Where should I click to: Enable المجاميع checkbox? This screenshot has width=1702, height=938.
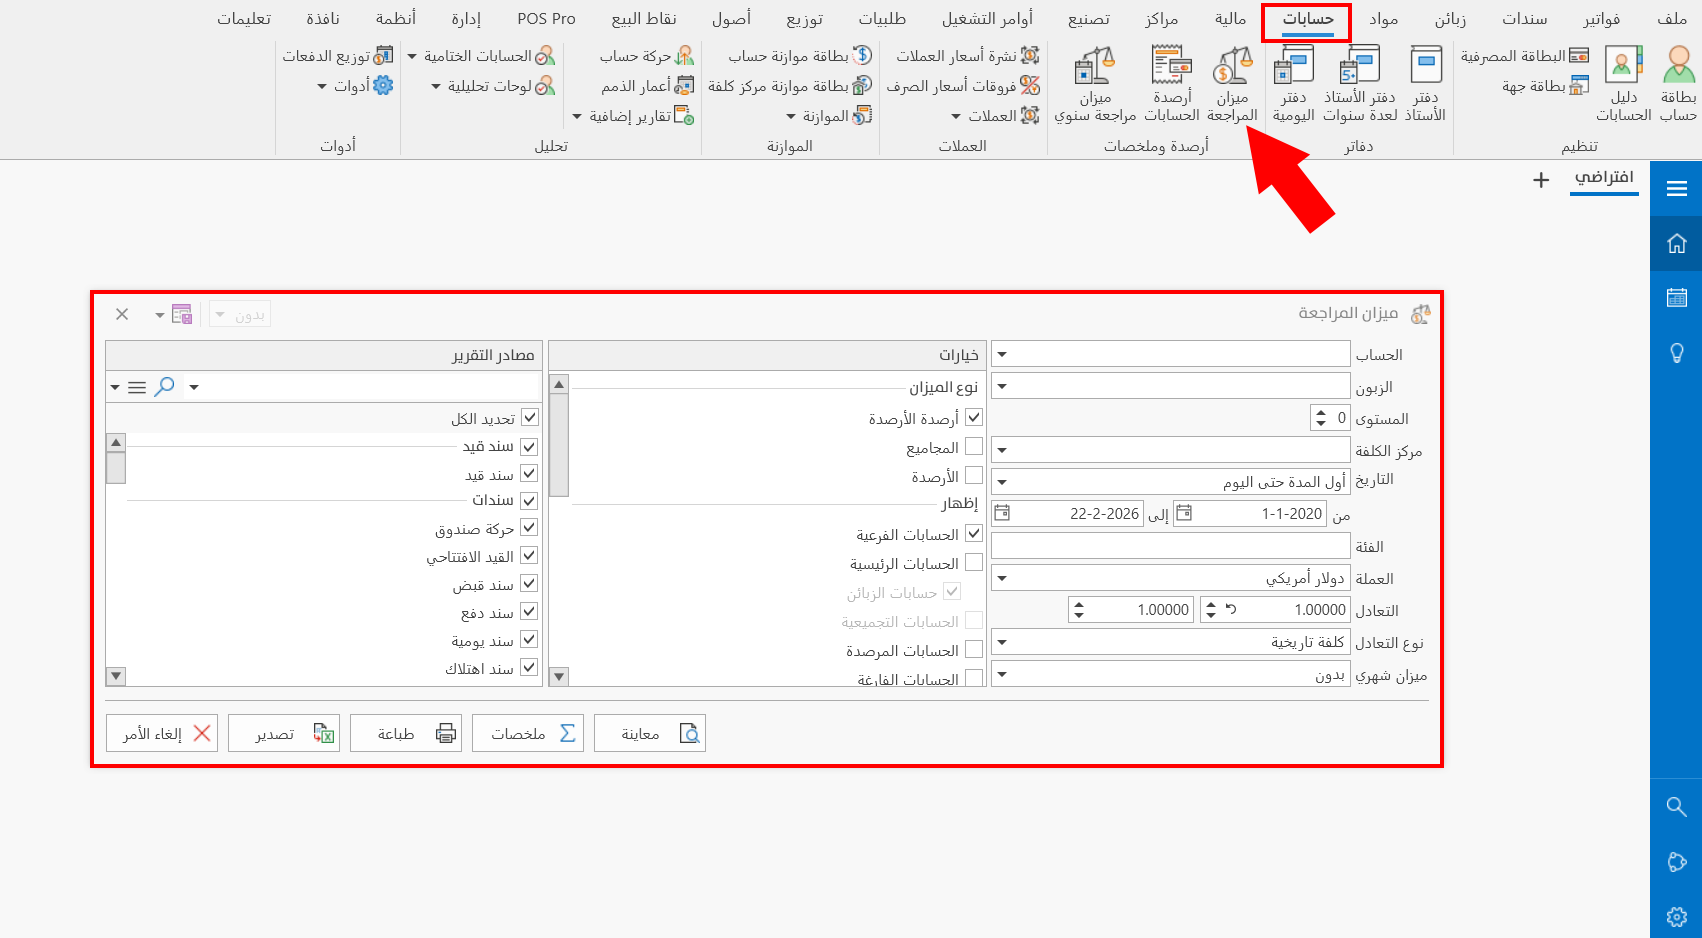[974, 446]
